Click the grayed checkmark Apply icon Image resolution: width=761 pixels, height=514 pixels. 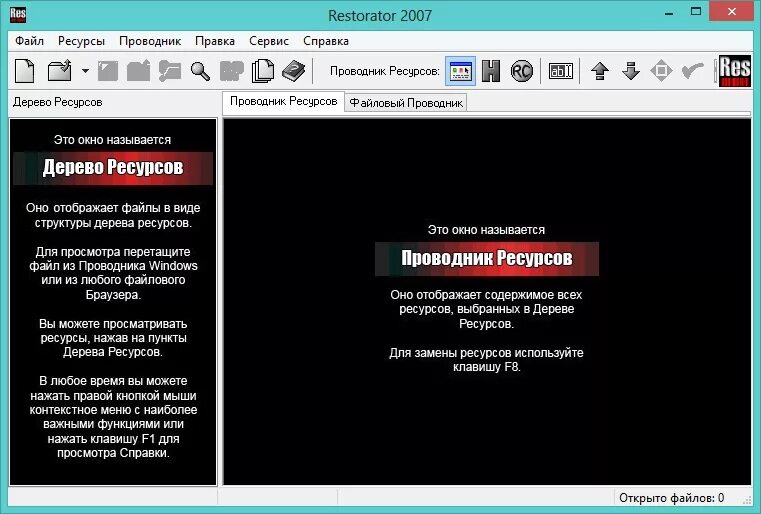tap(693, 71)
